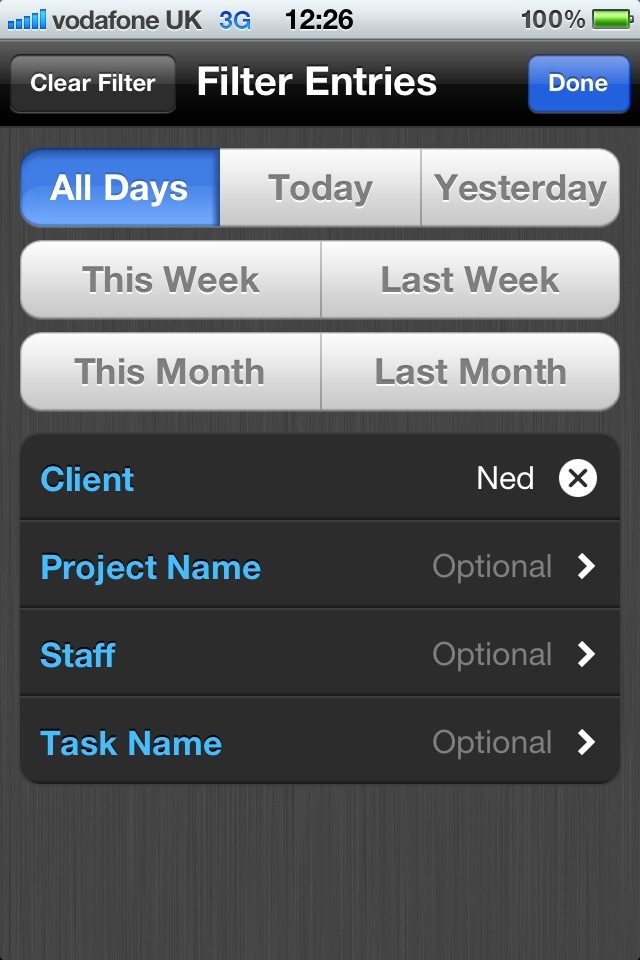Expand the Task Name chevron arrow

coord(586,742)
